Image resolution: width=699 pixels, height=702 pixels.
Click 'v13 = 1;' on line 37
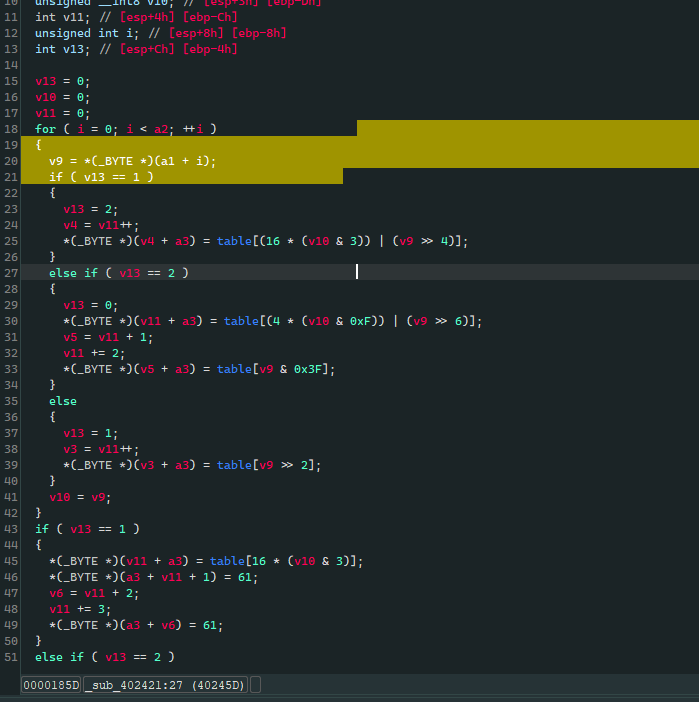(91, 433)
